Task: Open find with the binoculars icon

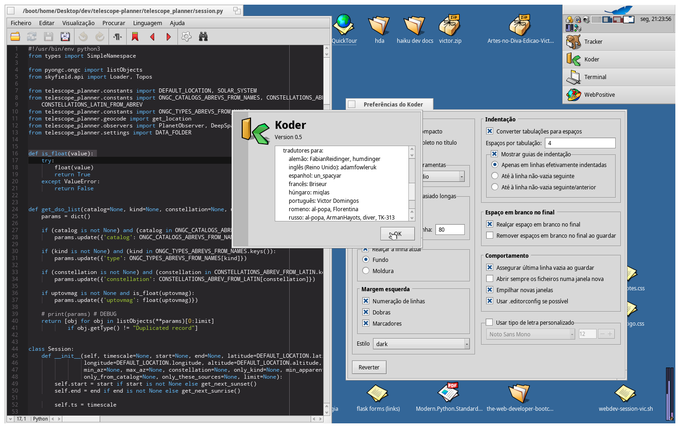Action: point(203,36)
